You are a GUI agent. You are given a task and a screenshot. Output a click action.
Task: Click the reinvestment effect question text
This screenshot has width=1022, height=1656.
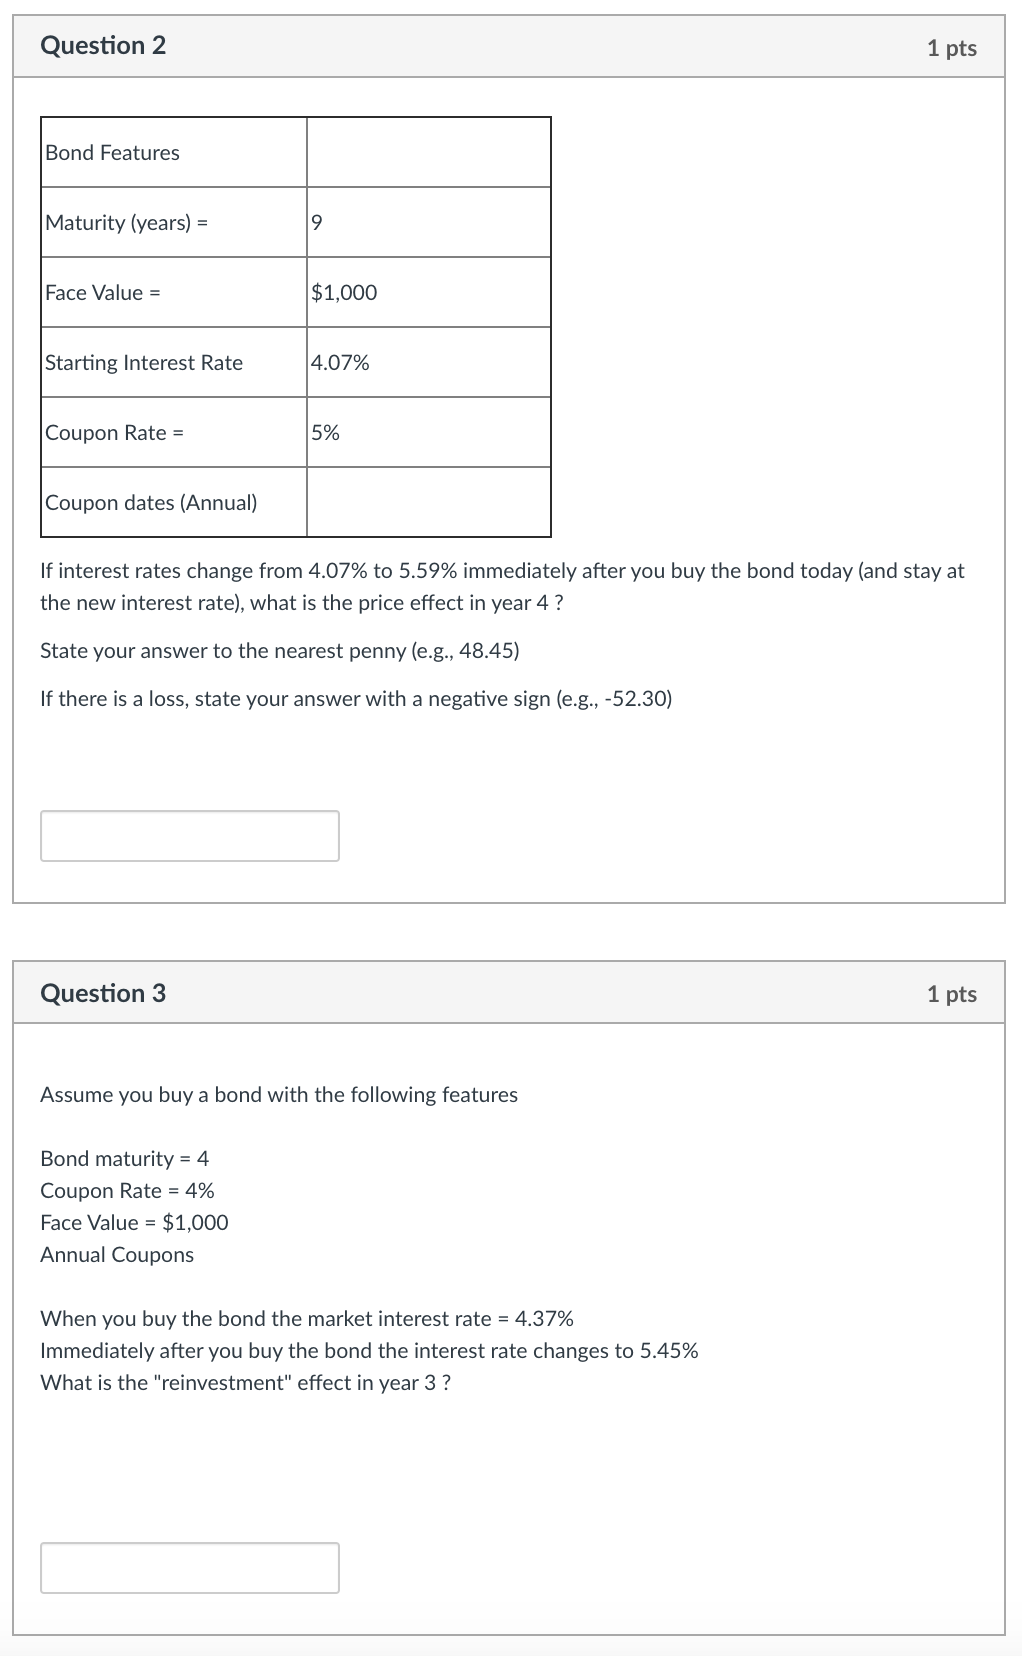(244, 1383)
